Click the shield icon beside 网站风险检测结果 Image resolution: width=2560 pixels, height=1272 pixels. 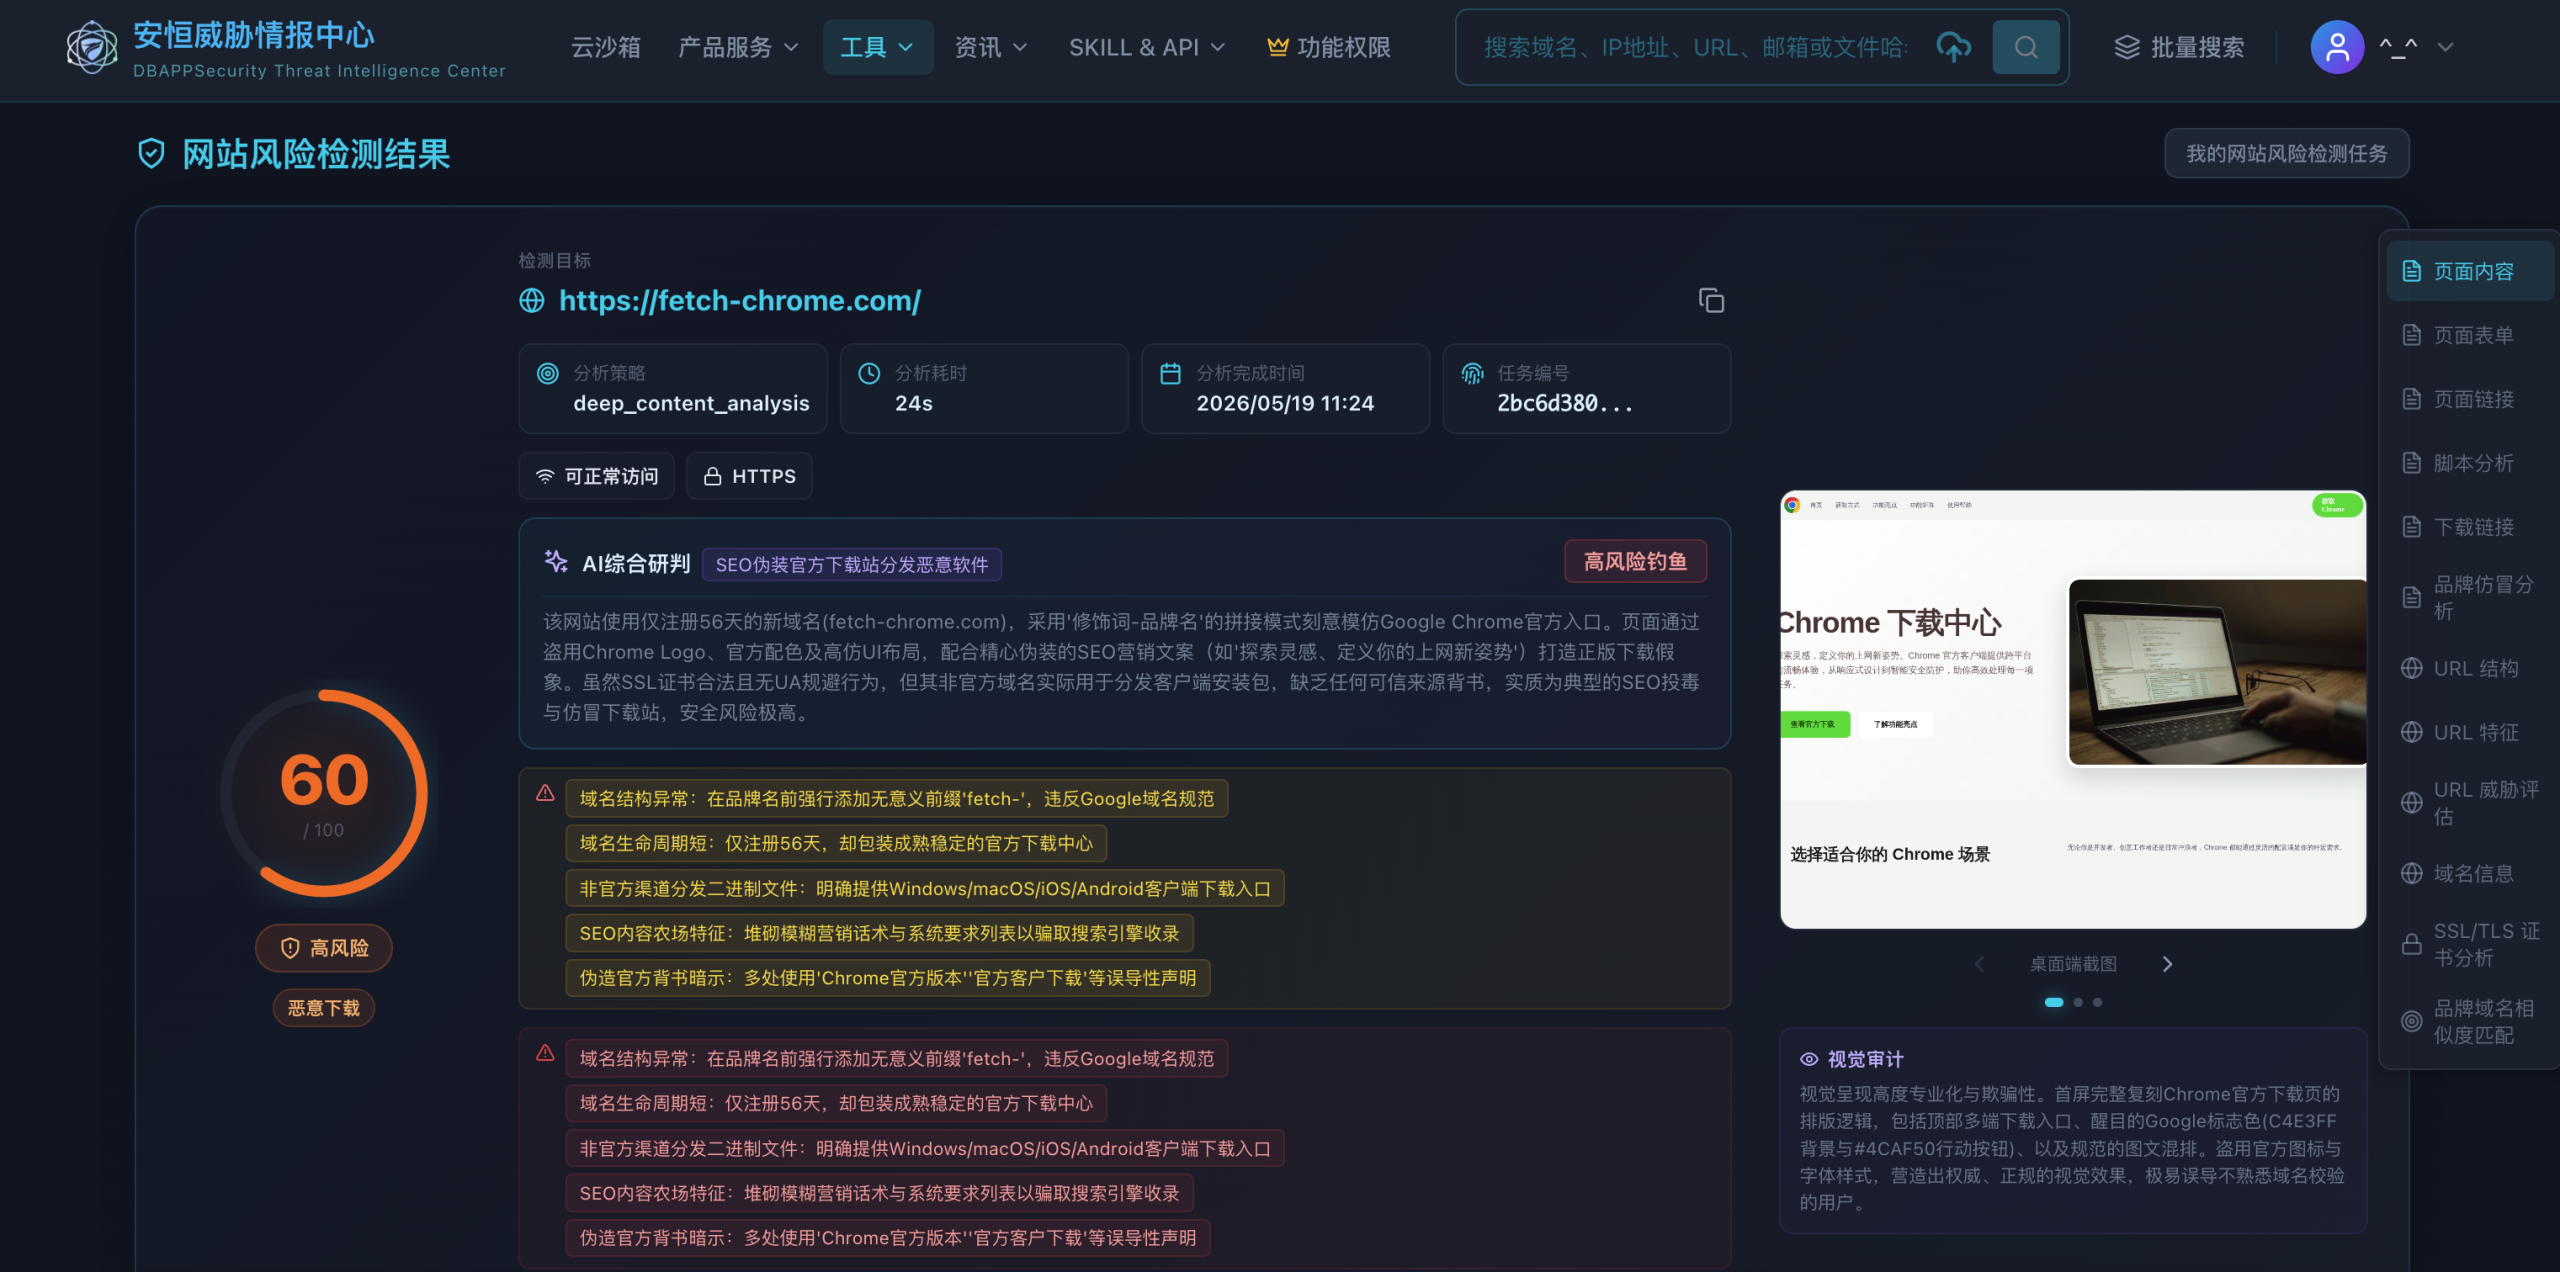coord(151,154)
